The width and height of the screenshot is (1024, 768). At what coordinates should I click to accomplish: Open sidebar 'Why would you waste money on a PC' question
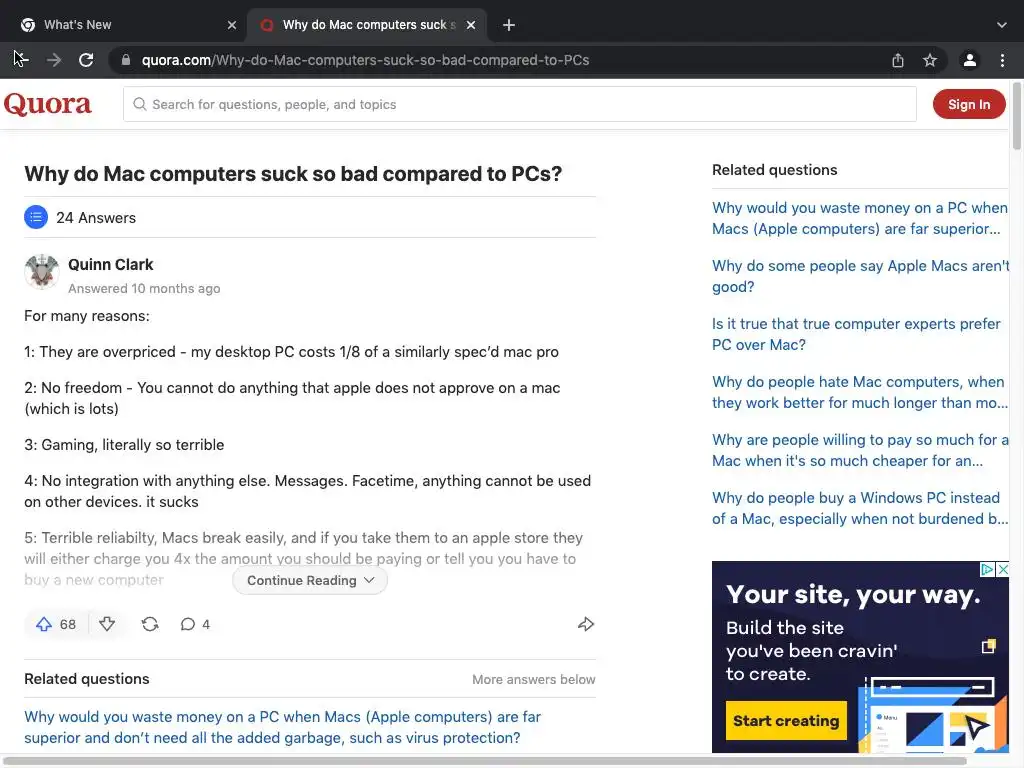[x=859, y=218]
